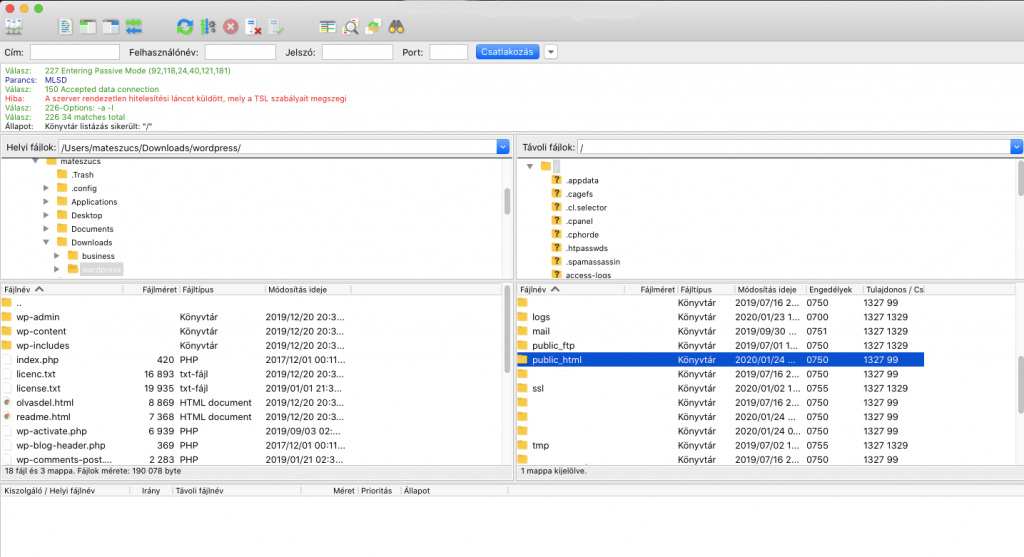Toggle local directory tree display icon
The width and height of the screenshot is (1024, 557).
(88, 27)
